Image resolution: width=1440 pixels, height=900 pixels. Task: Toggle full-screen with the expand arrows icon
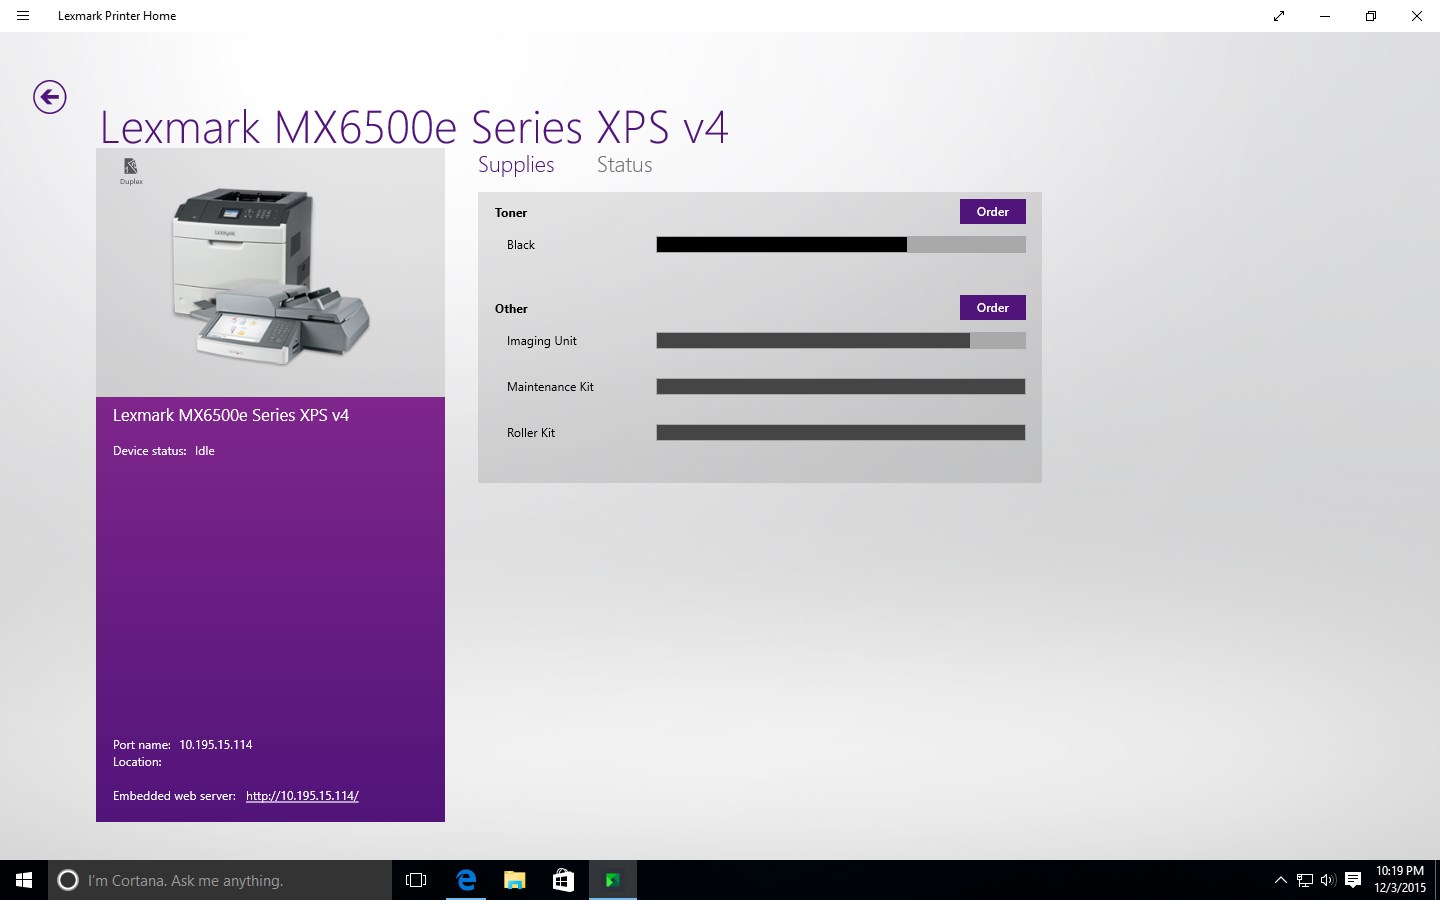click(x=1279, y=16)
